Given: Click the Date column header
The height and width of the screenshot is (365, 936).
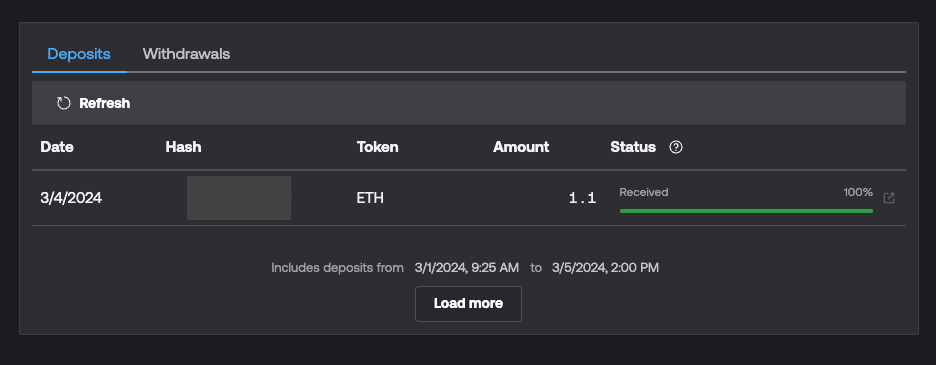Looking at the screenshot, I should (57, 147).
